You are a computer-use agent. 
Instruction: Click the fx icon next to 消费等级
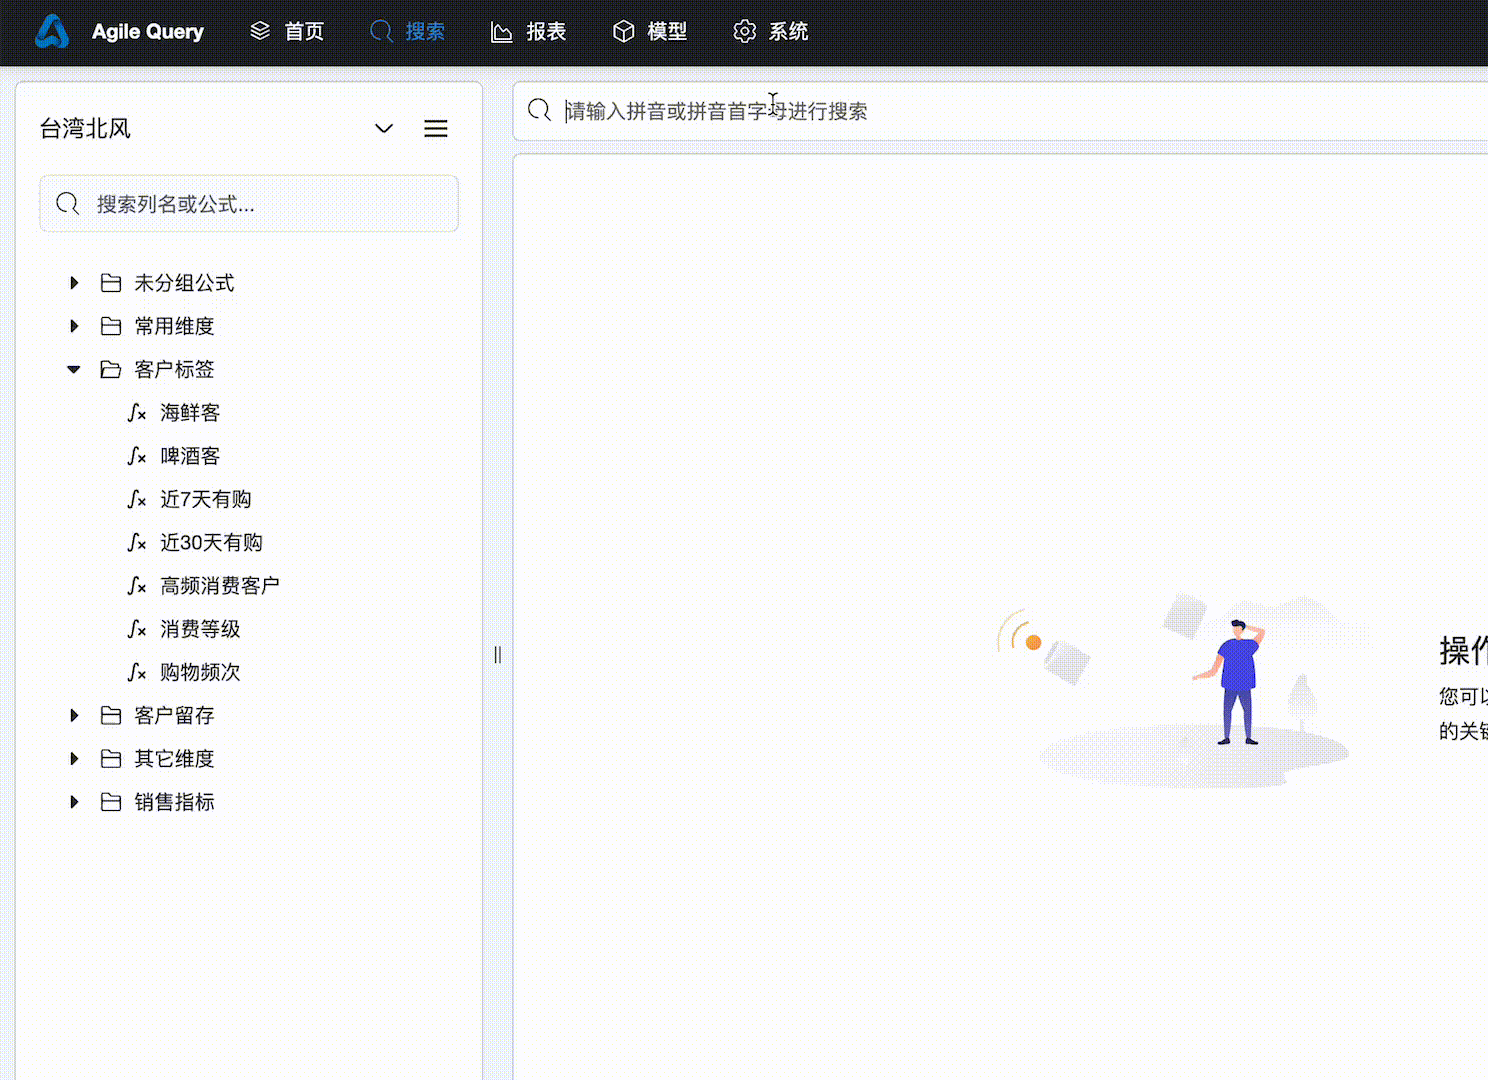pos(137,629)
